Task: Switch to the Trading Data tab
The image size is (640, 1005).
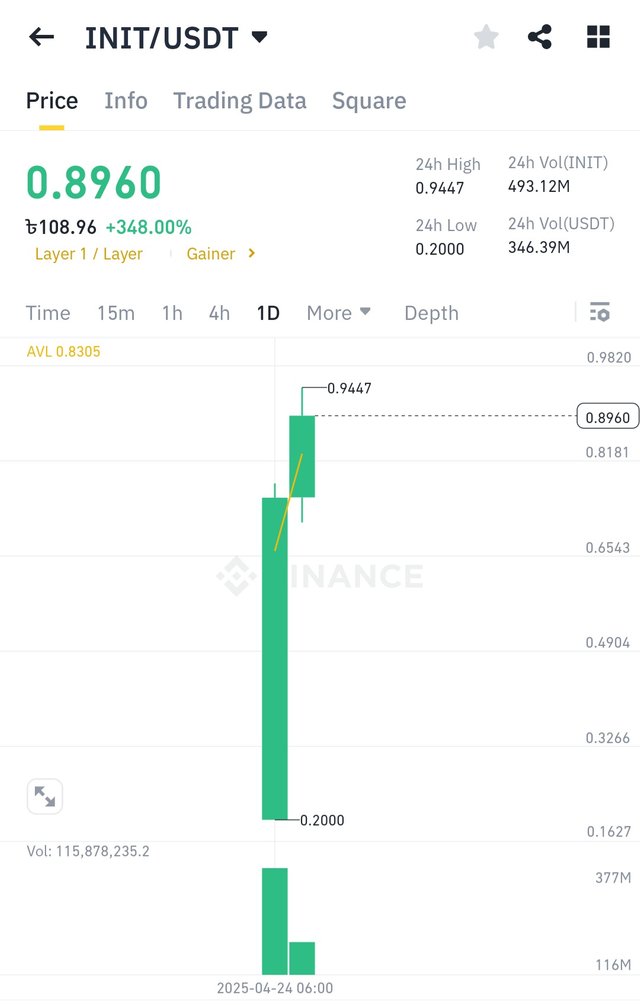Action: click(x=239, y=101)
